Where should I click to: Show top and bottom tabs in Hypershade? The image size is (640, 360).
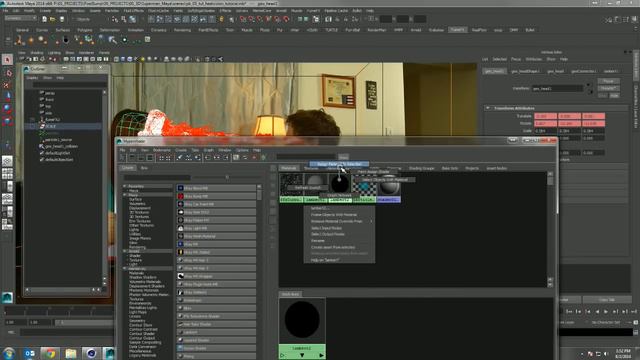[150, 158]
